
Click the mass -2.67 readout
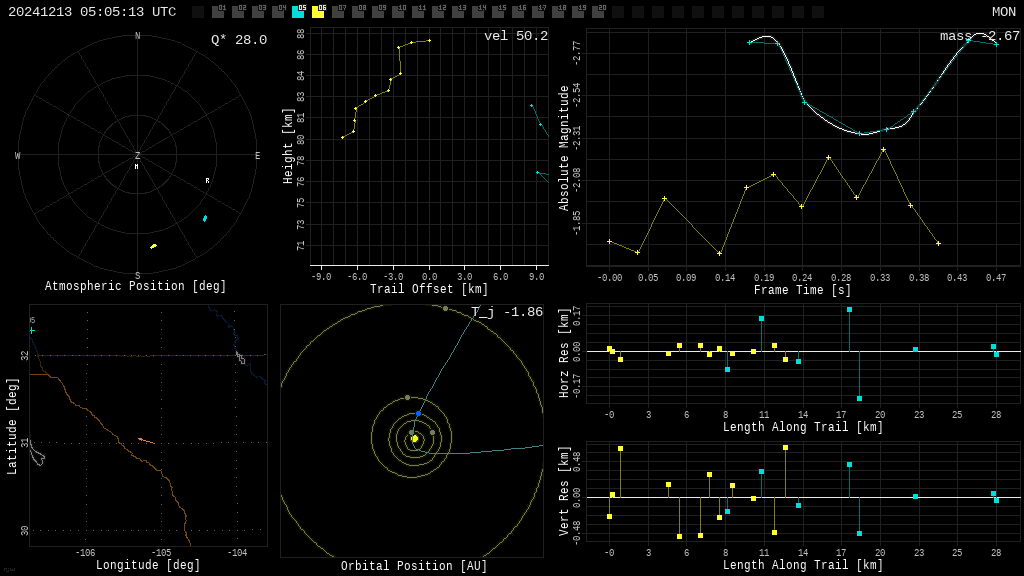point(979,36)
